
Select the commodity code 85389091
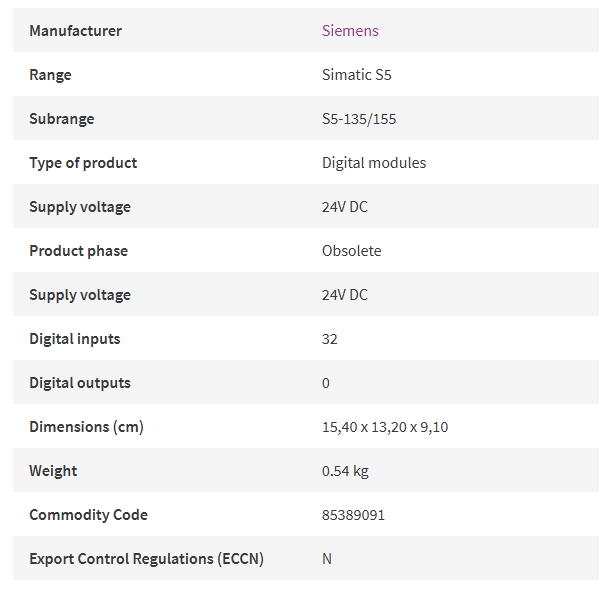pos(353,515)
